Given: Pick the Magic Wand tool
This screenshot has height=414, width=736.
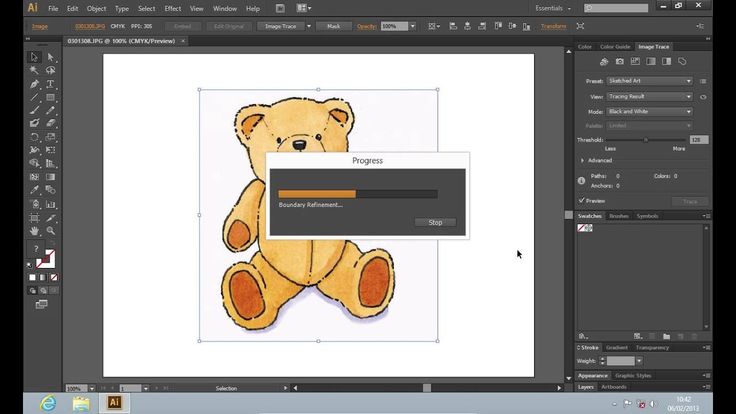Looking at the screenshot, I should (x=34, y=70).
